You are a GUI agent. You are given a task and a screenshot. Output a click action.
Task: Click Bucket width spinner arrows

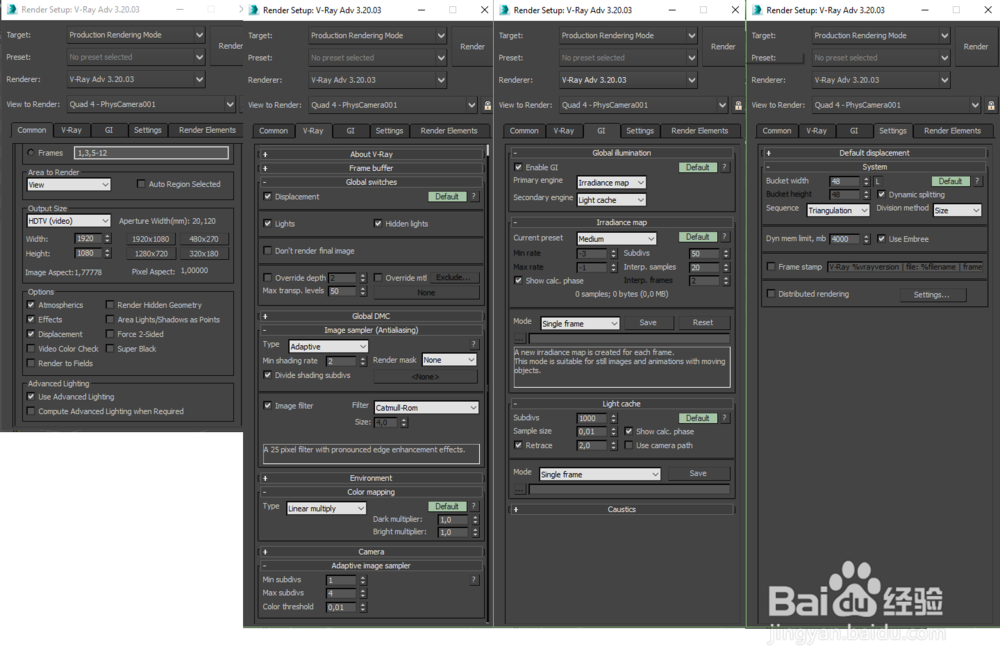click(x=865, y=182)
